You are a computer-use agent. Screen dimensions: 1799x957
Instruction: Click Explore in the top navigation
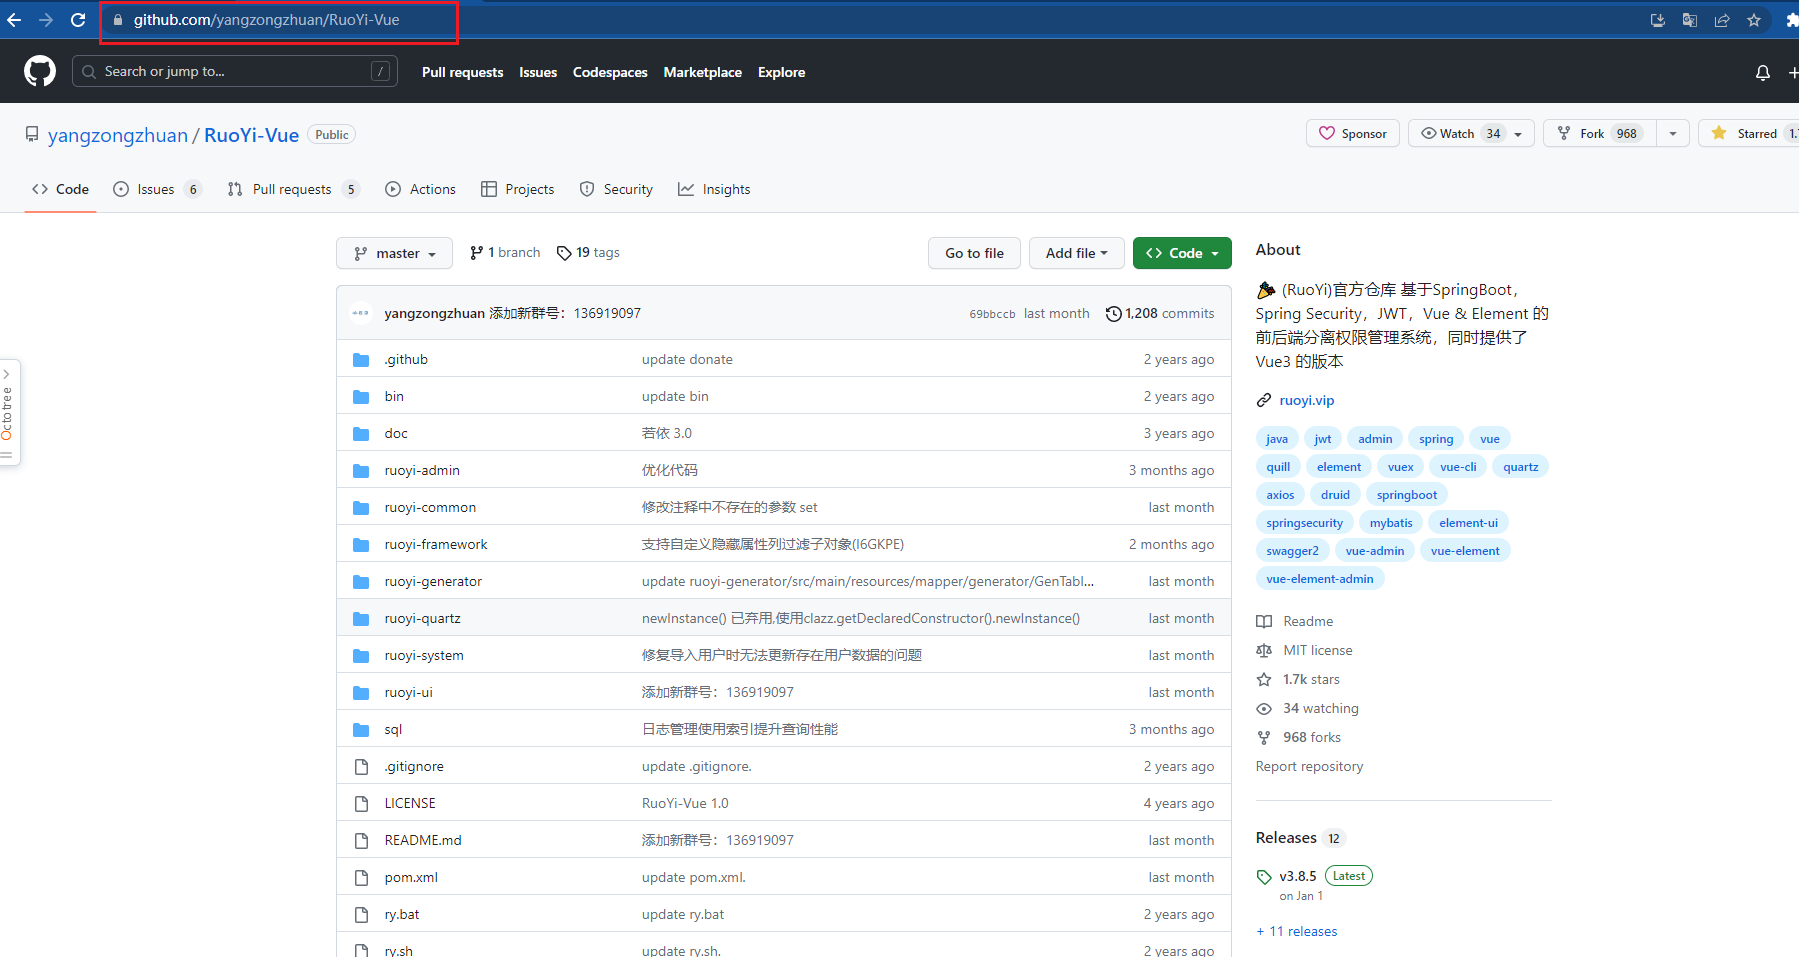781,72
